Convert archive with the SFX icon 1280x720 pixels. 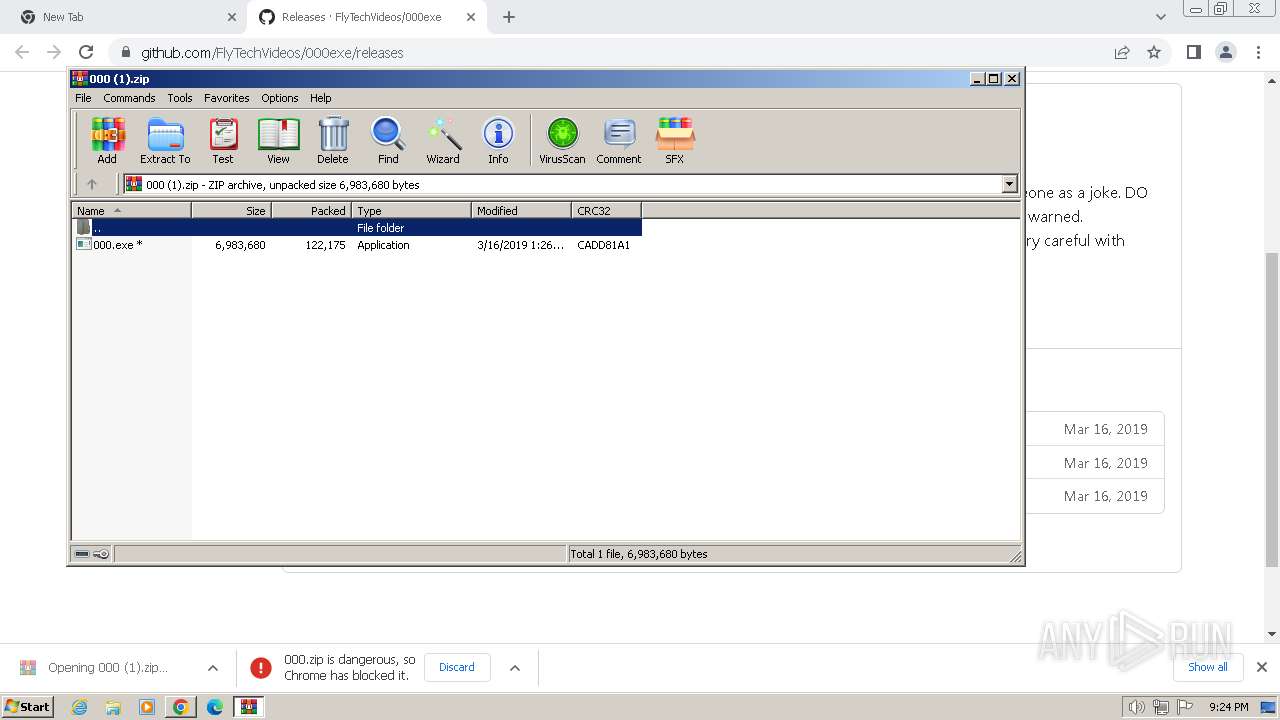click(675, 140)
